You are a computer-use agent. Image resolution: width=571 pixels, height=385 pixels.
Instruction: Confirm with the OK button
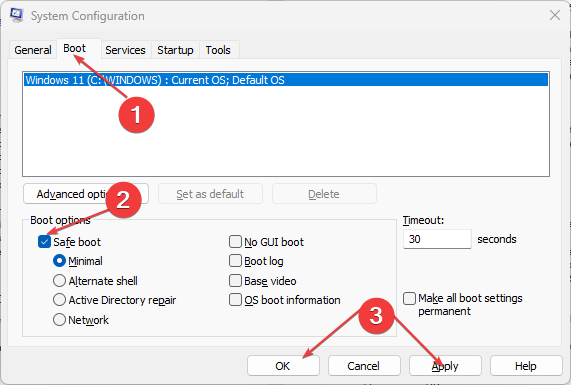pos(283,366)
